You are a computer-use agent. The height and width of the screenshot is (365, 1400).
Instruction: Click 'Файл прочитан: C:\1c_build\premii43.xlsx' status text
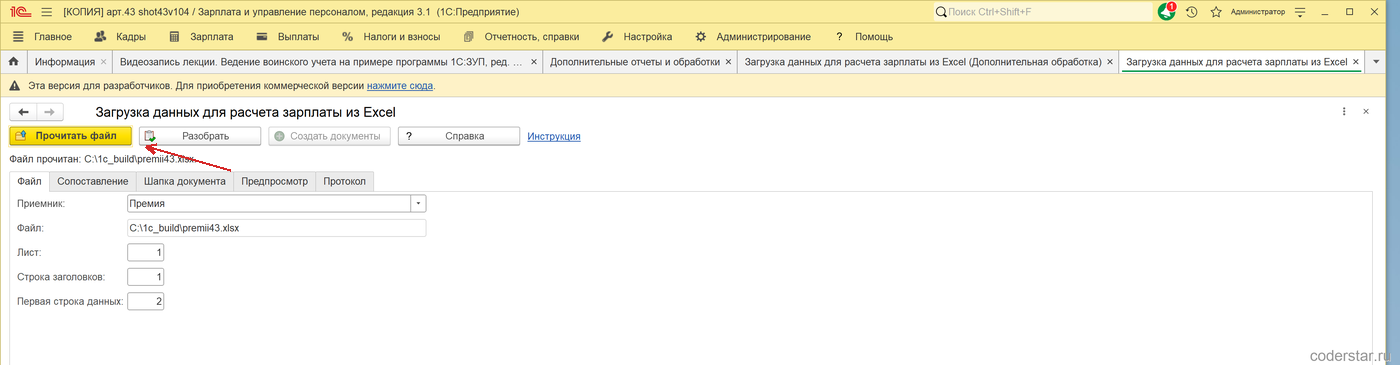102,159
